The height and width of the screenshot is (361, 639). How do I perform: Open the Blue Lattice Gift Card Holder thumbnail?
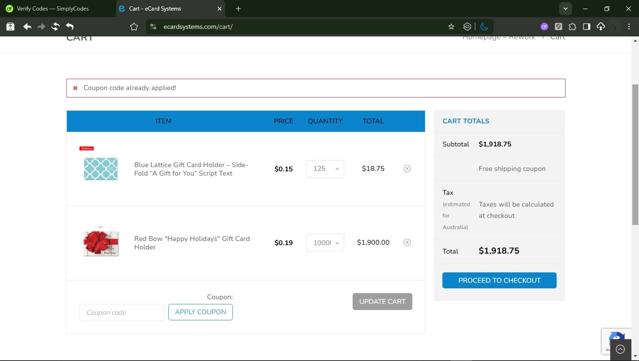(101, 169)
